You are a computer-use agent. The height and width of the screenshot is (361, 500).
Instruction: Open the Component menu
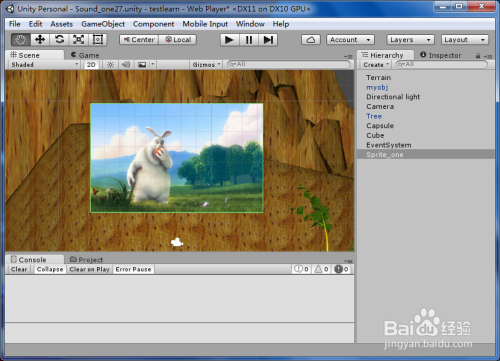pyautogui.click(x=153, y=24)
